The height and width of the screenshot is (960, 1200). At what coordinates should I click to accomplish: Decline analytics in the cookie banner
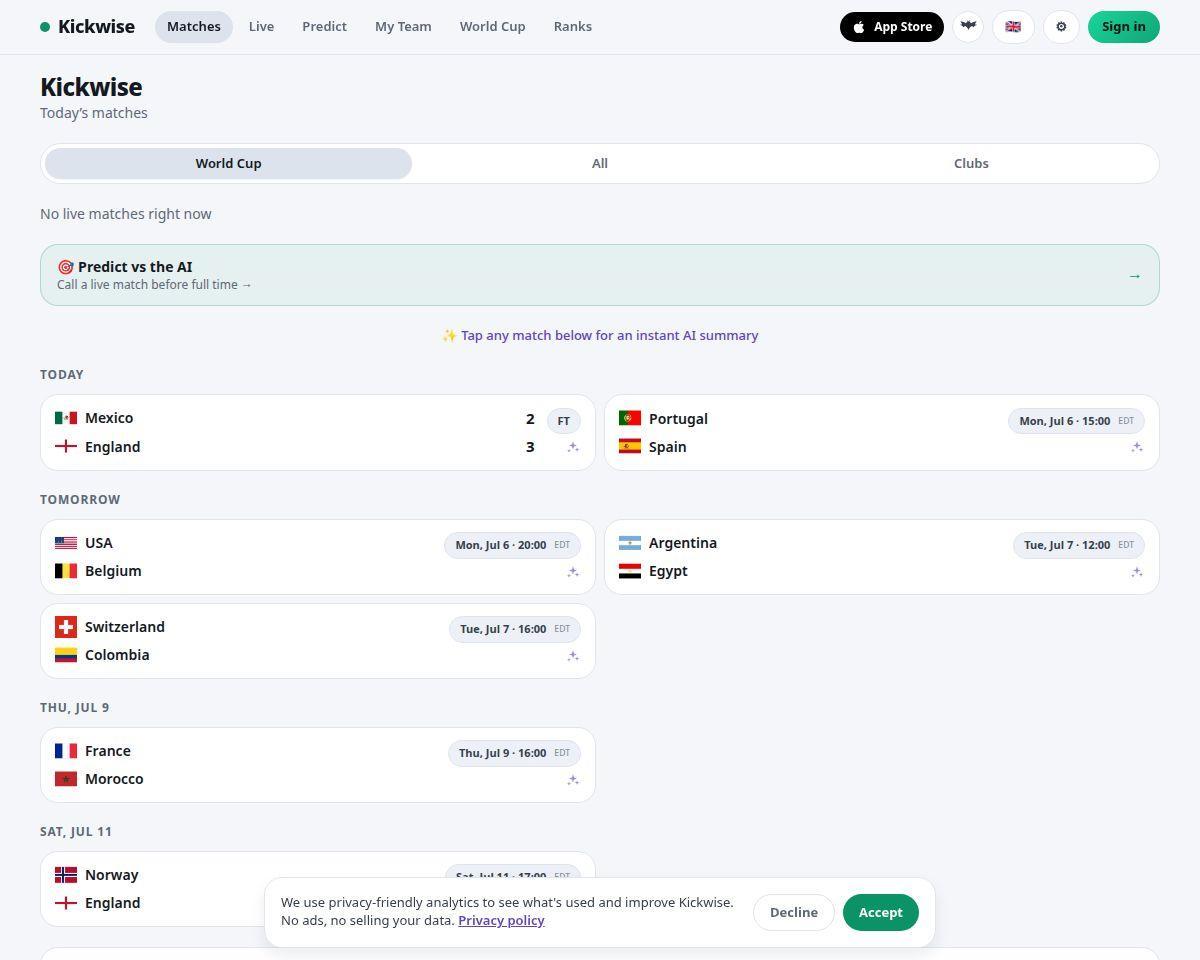pos(794,912)
